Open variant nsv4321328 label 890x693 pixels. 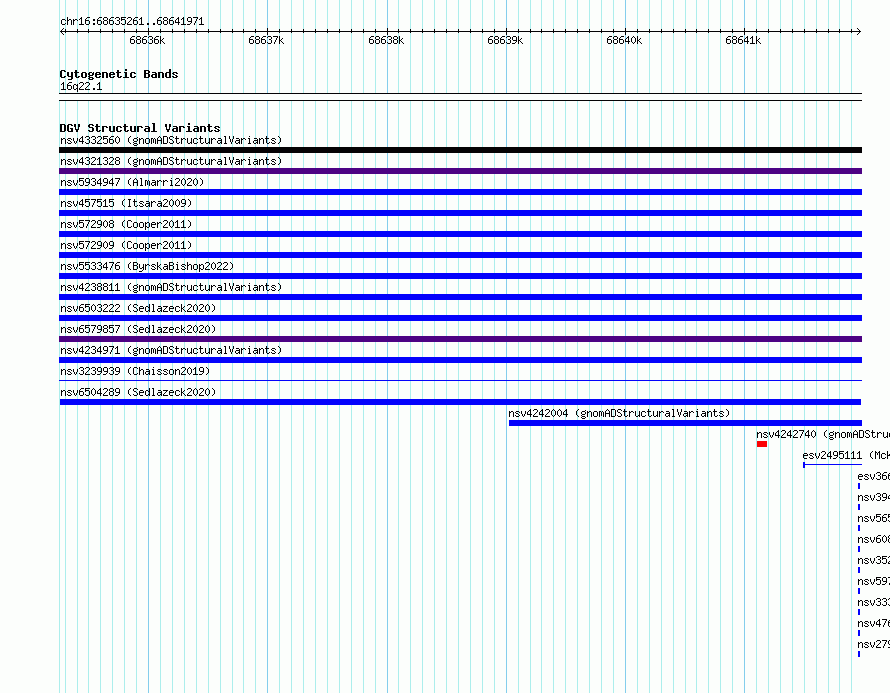point(171,161)
